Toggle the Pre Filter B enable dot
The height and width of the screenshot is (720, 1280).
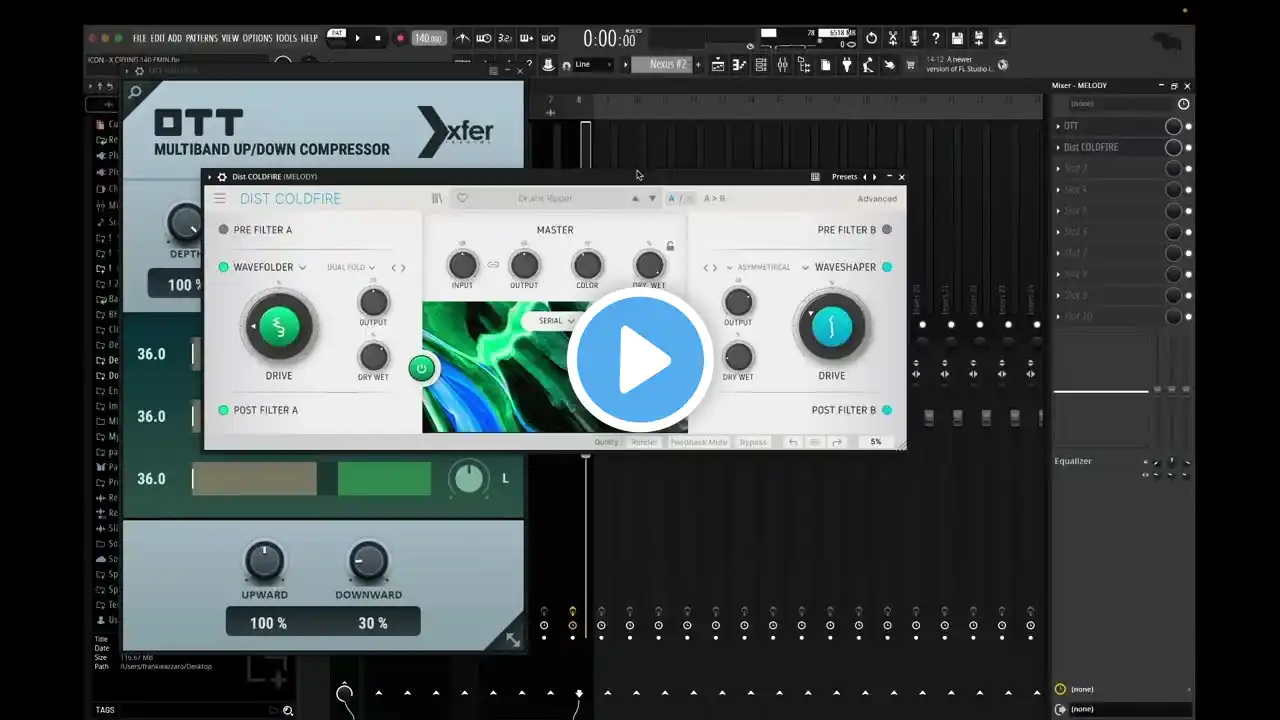(887, 230)
